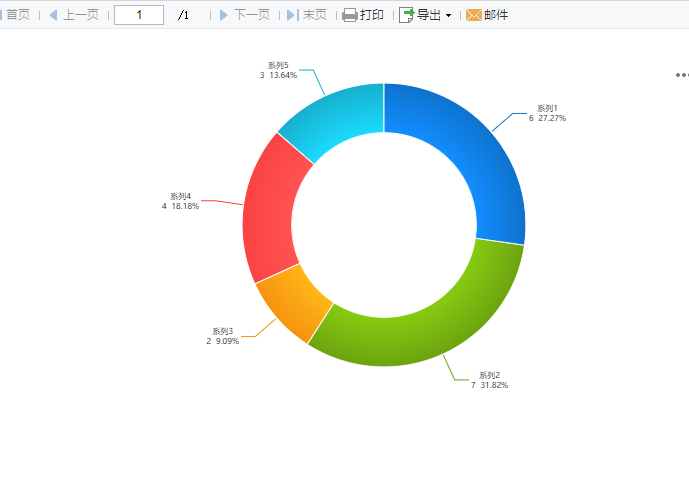
Task: Open the chart more-options ellipsis icon
Action: tap(682, 75)
